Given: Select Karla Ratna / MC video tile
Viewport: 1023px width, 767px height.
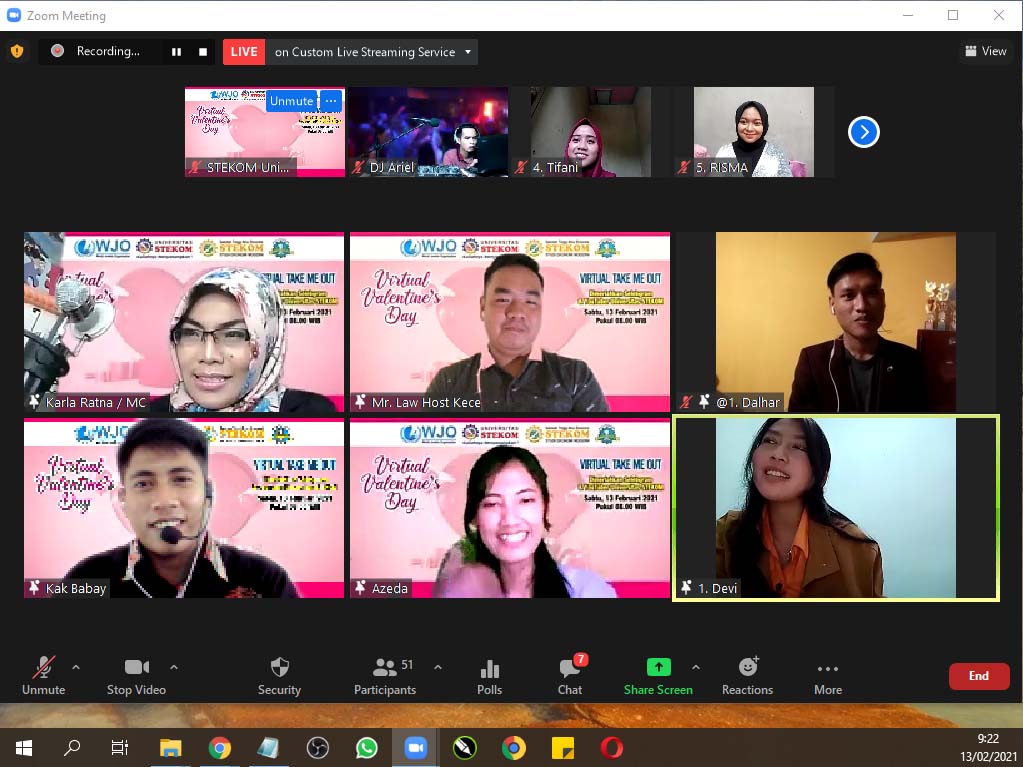Looking at the screenshot, I should pos(184,322).
